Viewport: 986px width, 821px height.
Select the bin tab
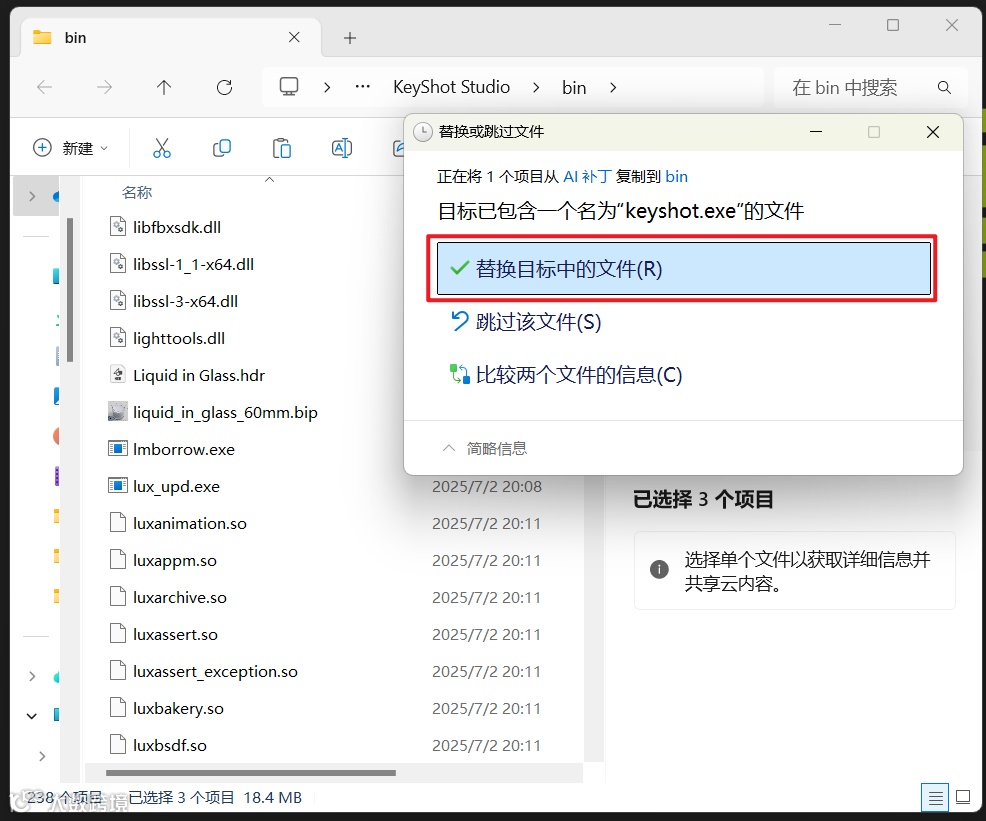point(171,38)
